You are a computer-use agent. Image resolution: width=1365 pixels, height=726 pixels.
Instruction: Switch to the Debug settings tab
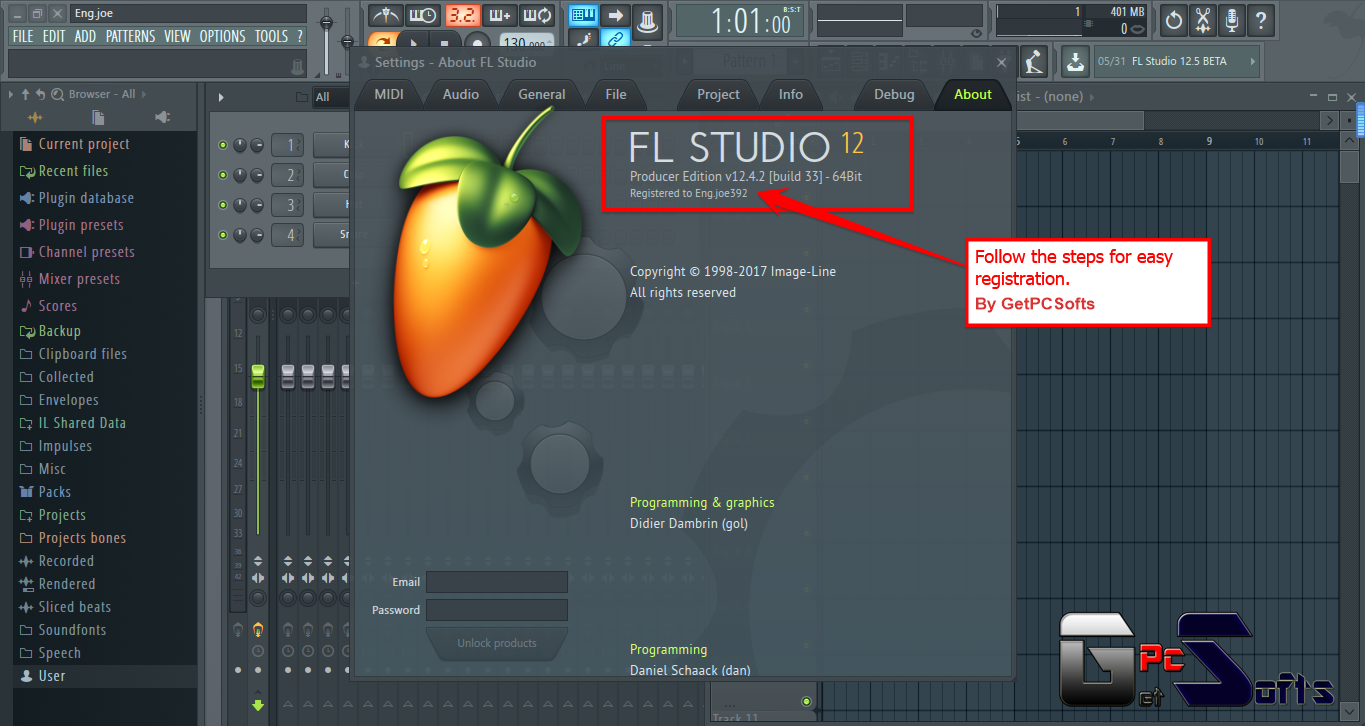pyautogui.click(x=894, y=94)
